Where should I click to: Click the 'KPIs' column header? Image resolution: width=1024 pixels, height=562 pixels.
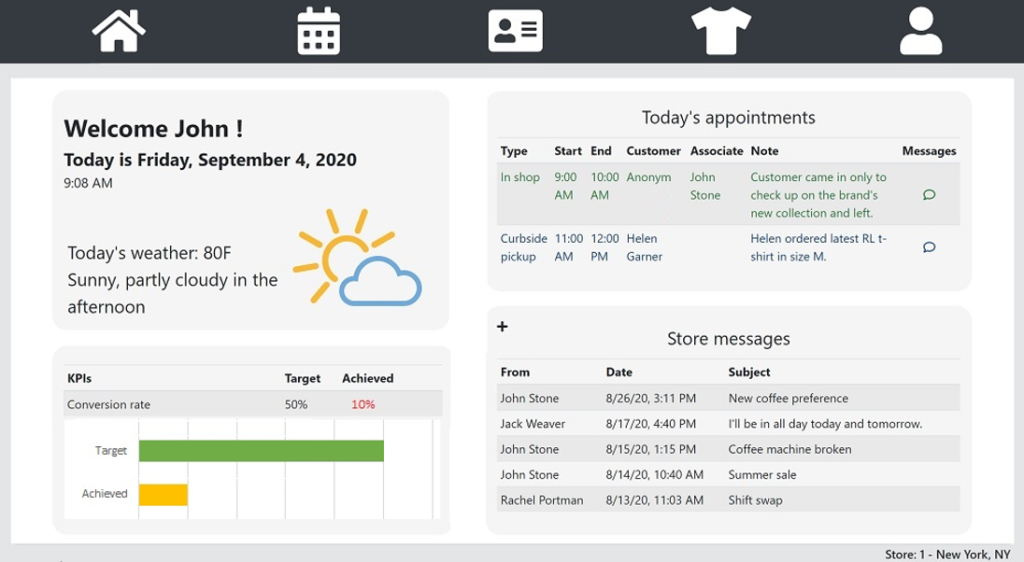pyautogui.click(x=79, y=378)
